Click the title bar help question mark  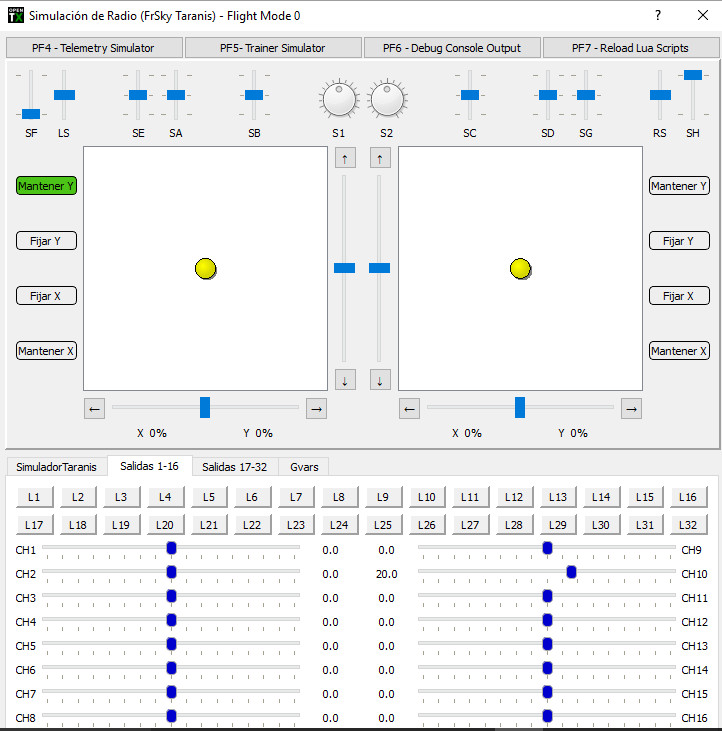tap(657, 15)
